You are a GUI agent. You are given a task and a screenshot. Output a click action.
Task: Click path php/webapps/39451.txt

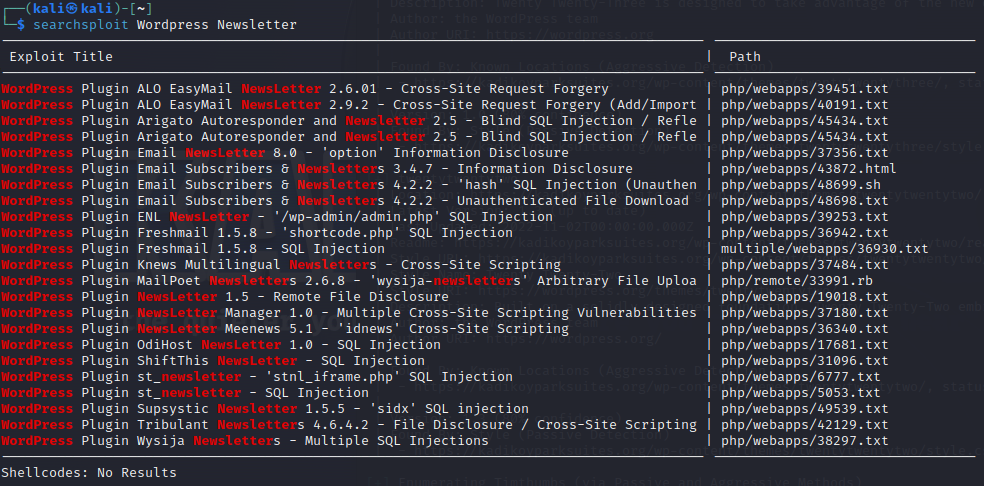805,89
